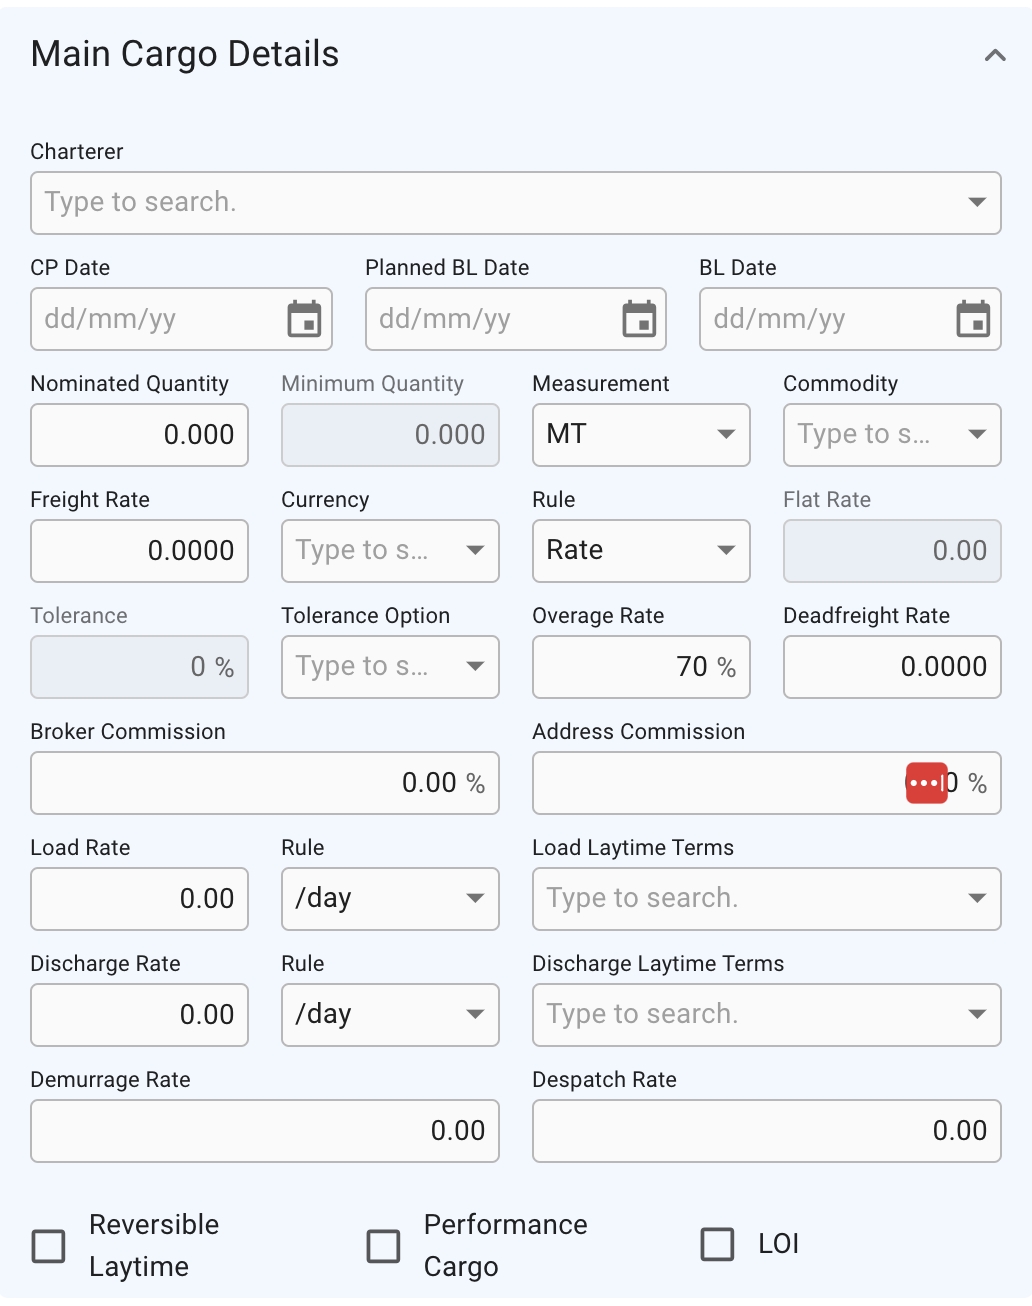Click into the Demurrage Rate field

click(264, 1131)
